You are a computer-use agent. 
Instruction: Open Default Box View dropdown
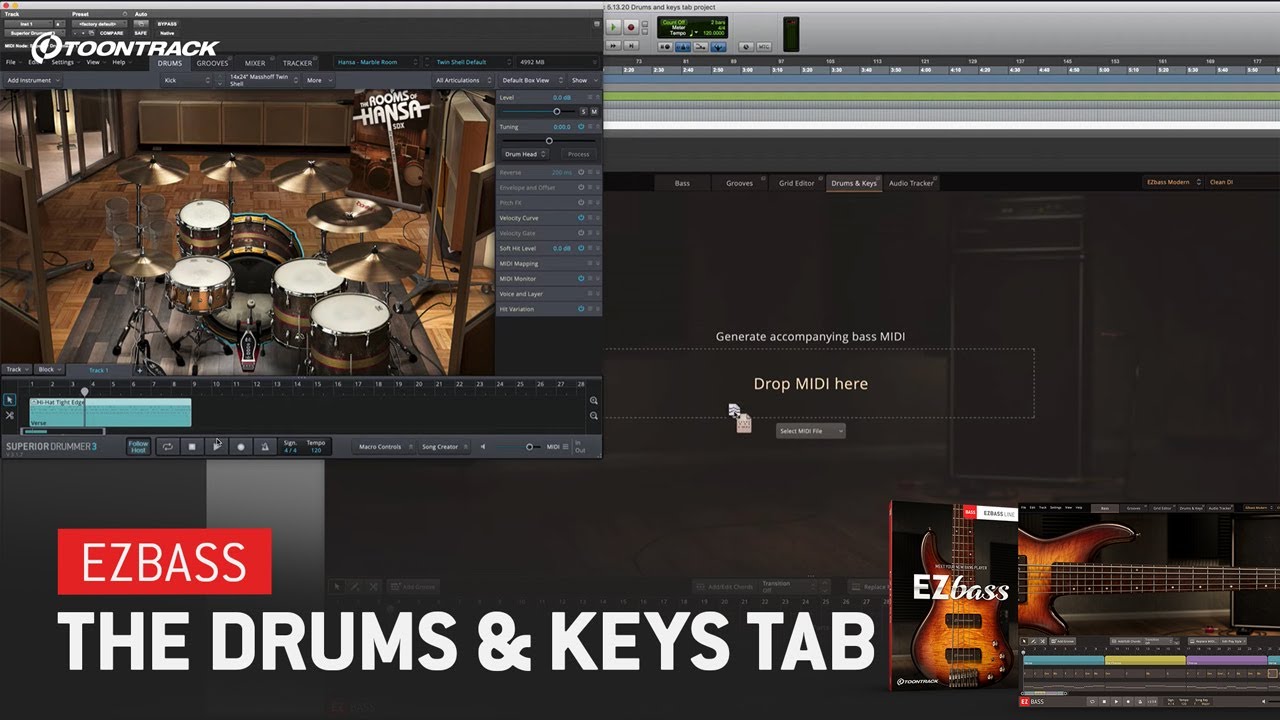pos(531,80)
